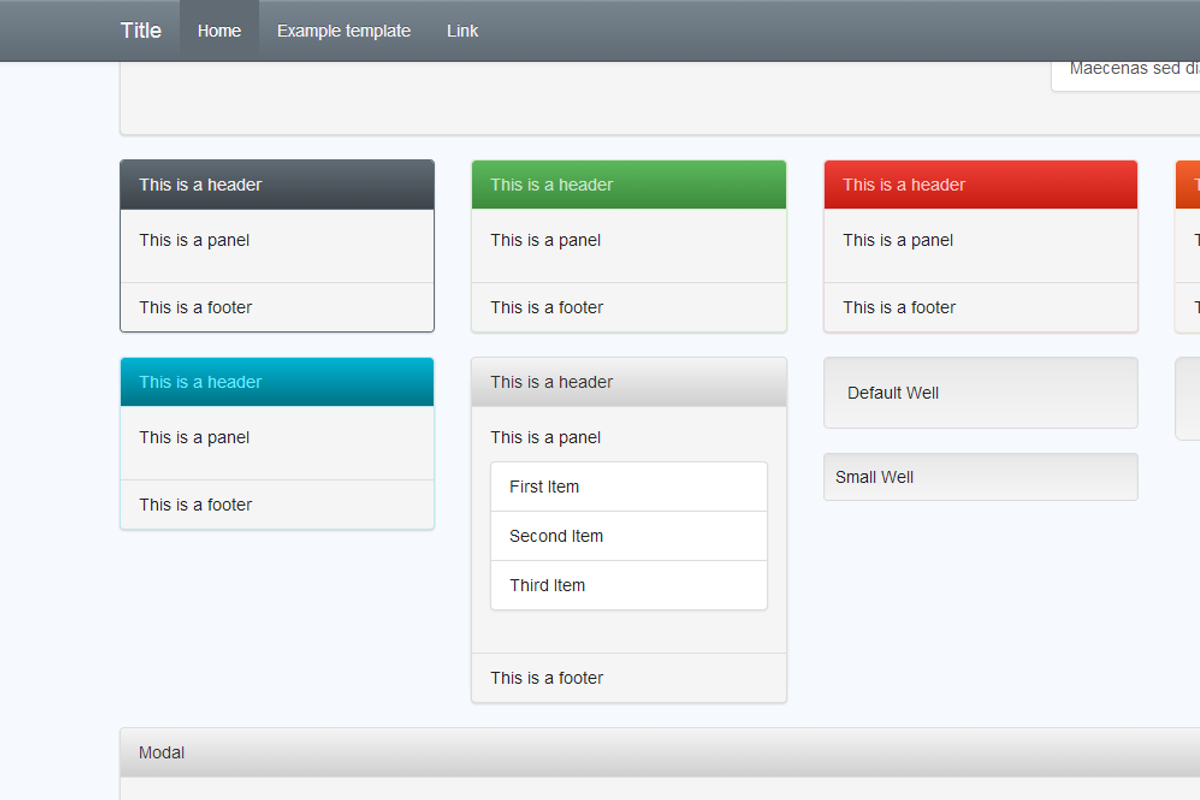Click the teal panel header
The height and width of the screenshot is (800, 1200).
[277, 381]
